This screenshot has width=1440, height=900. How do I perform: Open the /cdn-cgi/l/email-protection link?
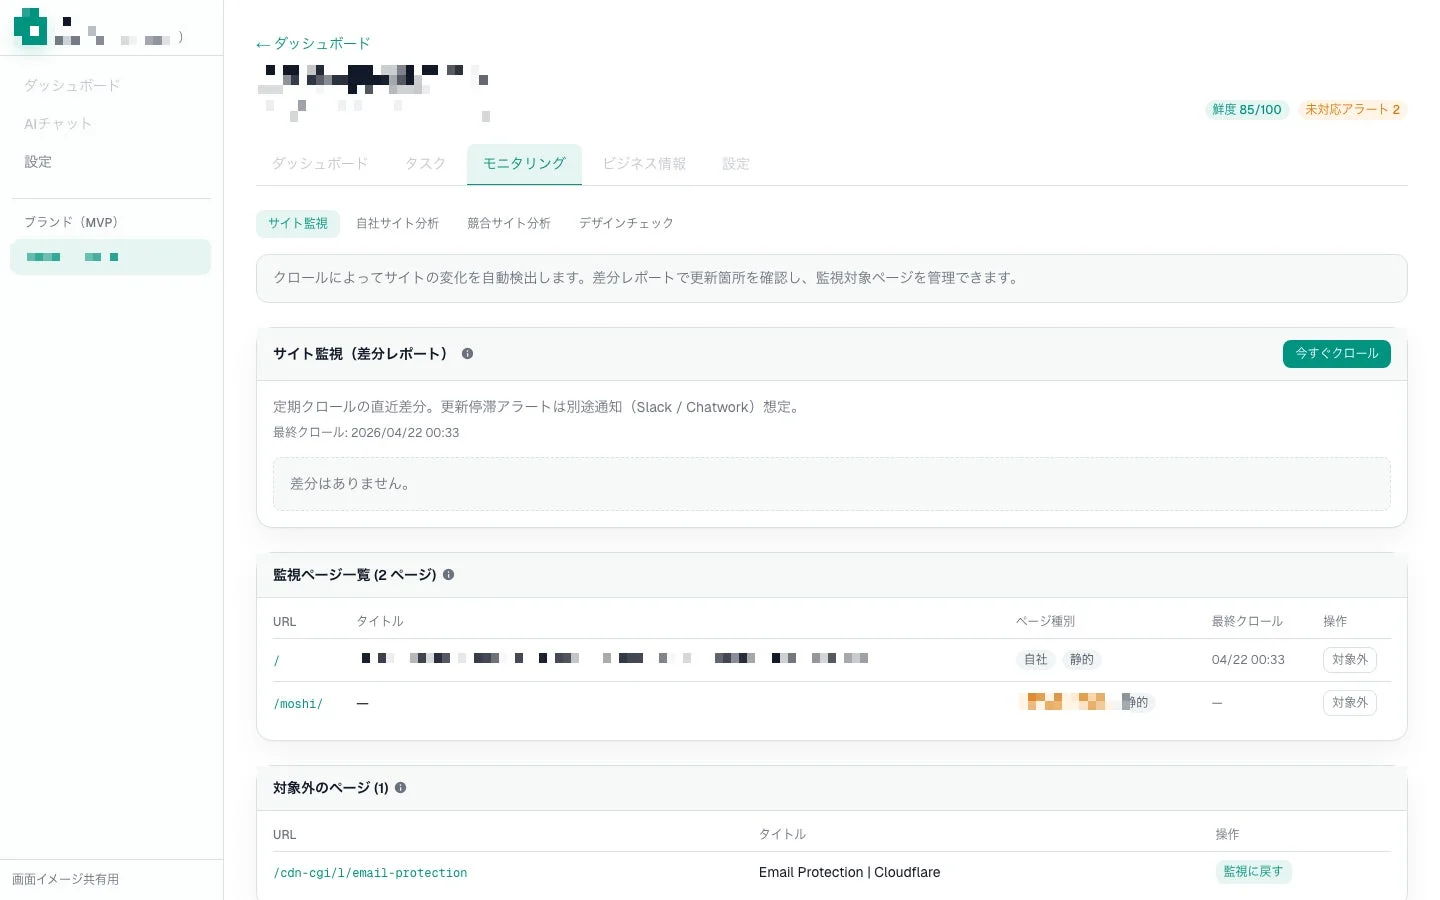pyautogui.click(x=370, y=873)
